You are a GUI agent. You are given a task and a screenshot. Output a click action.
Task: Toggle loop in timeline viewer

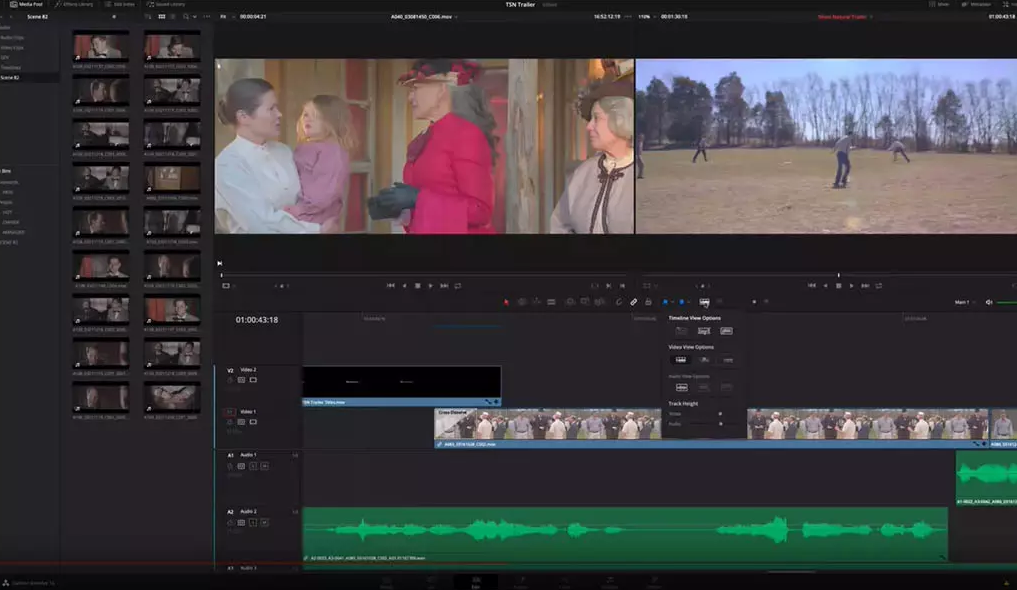pos(879,285)
